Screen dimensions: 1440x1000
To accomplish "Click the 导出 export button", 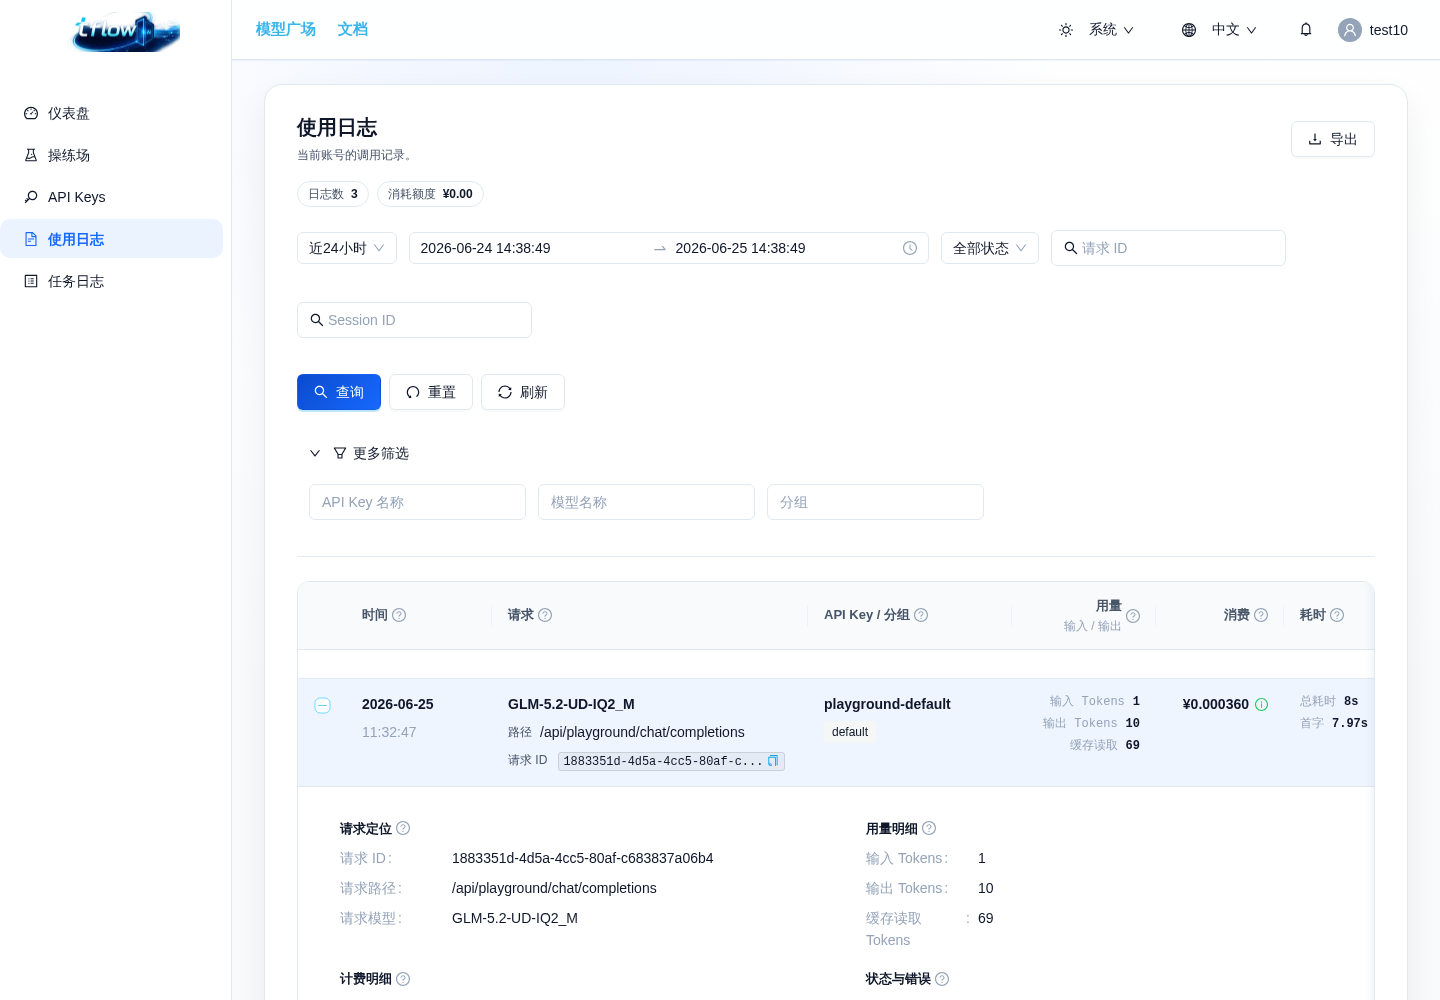I will [x=1333, y=139].
